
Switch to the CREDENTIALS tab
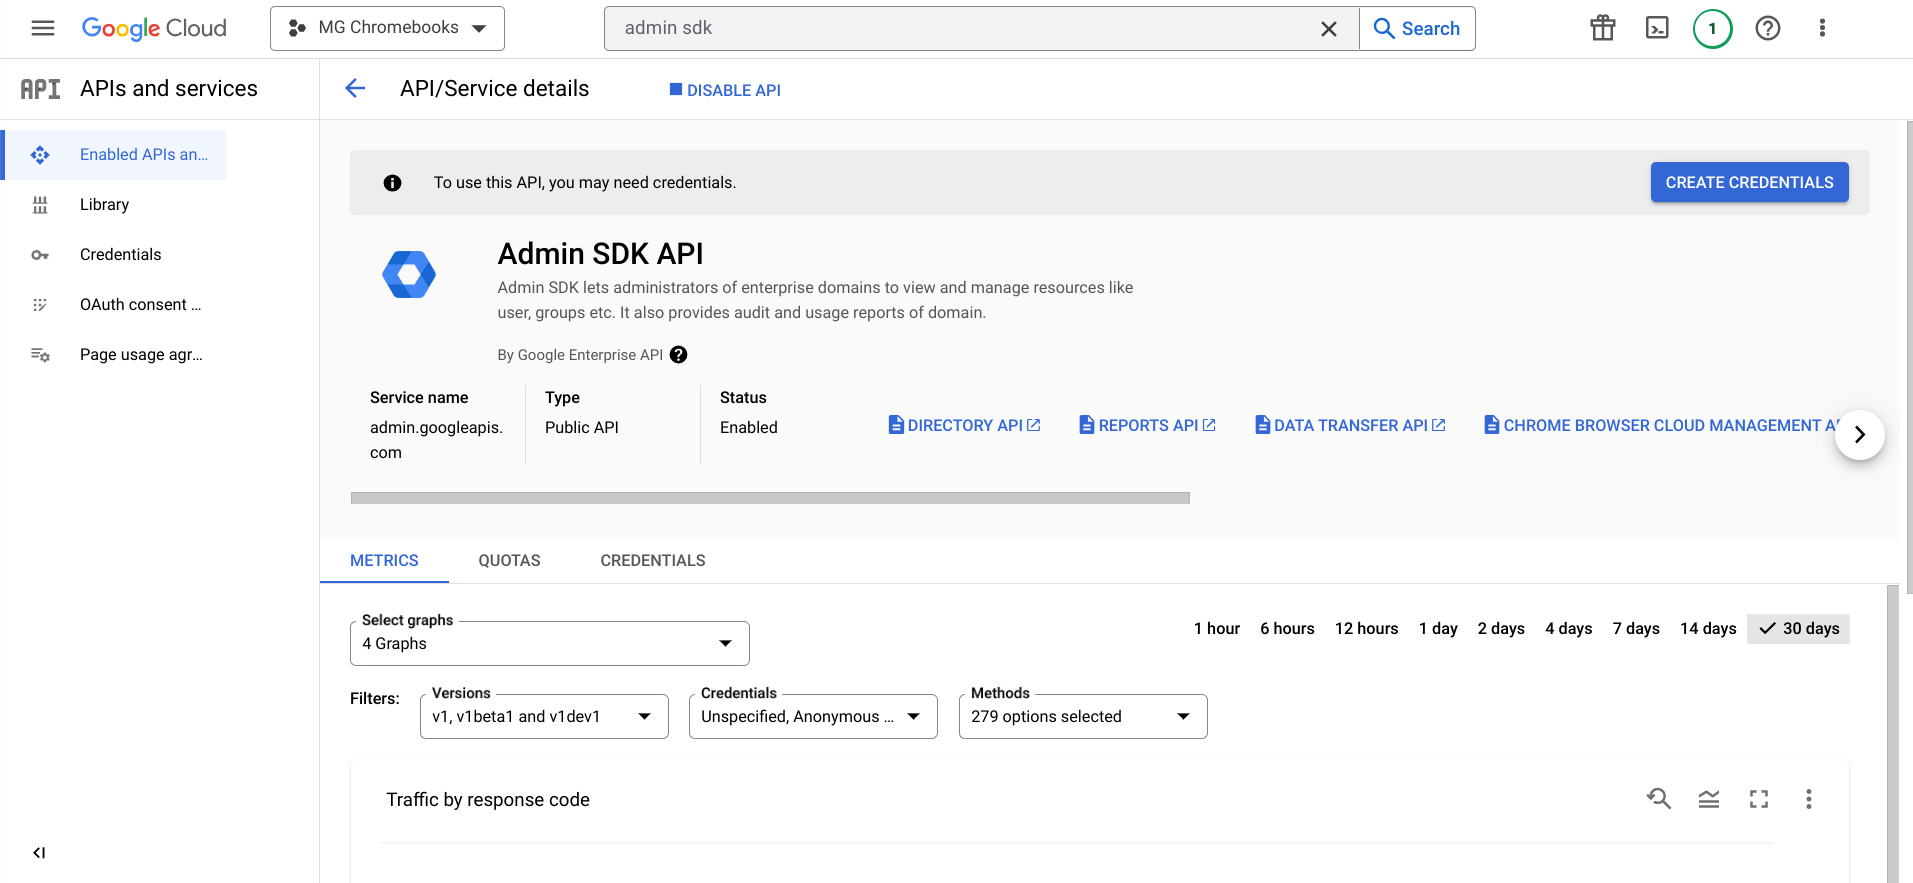click(653, 561)
